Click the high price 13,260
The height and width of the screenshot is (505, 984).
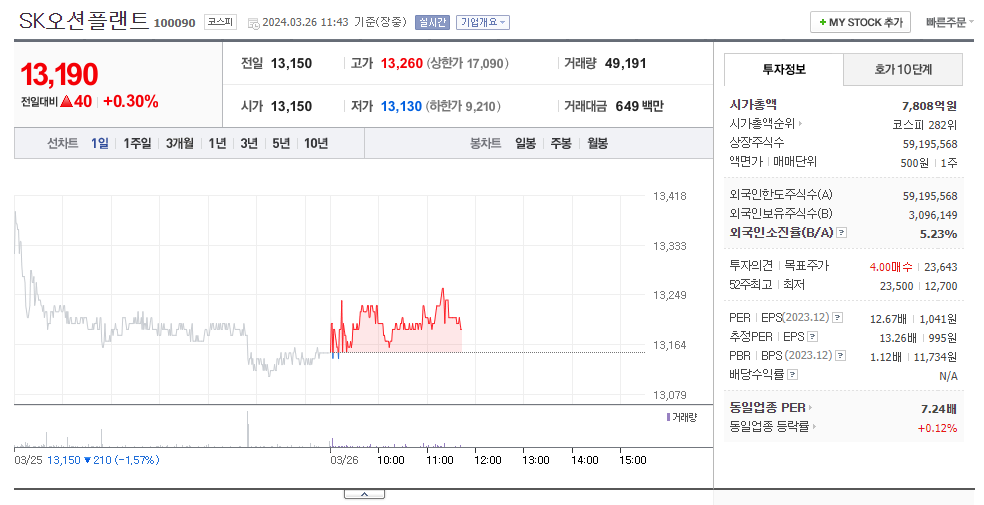tap(402, 63)
